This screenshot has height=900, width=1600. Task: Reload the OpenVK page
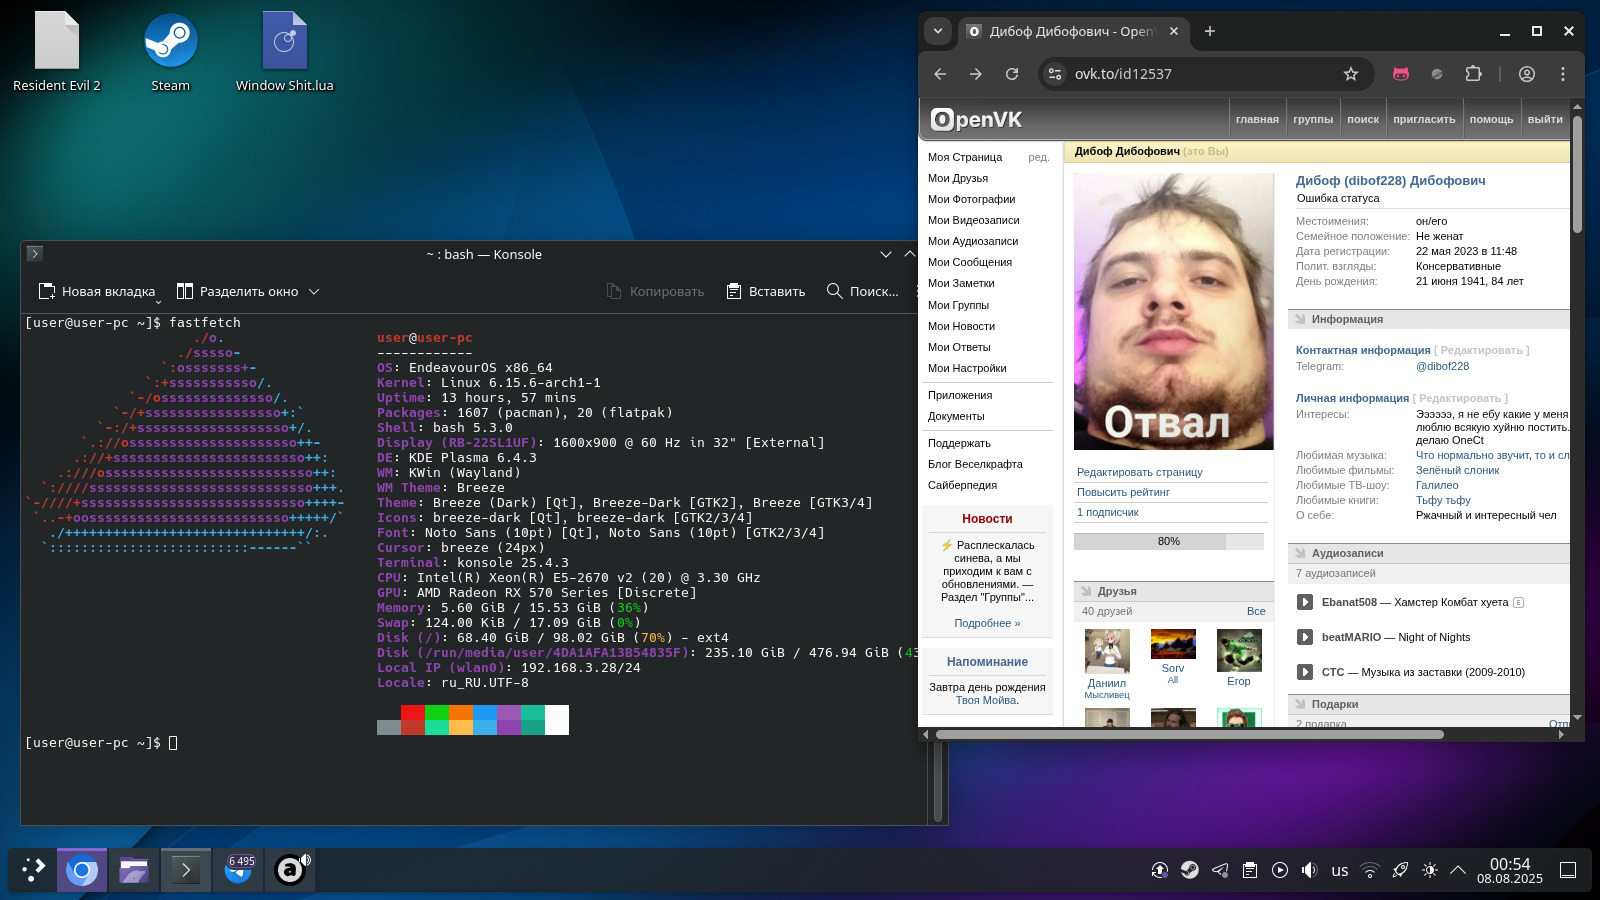click(x=1012, y=74)
